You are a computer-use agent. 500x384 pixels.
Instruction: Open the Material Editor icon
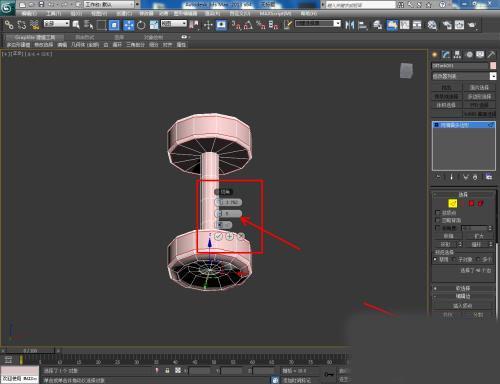[x=432, y=25]
